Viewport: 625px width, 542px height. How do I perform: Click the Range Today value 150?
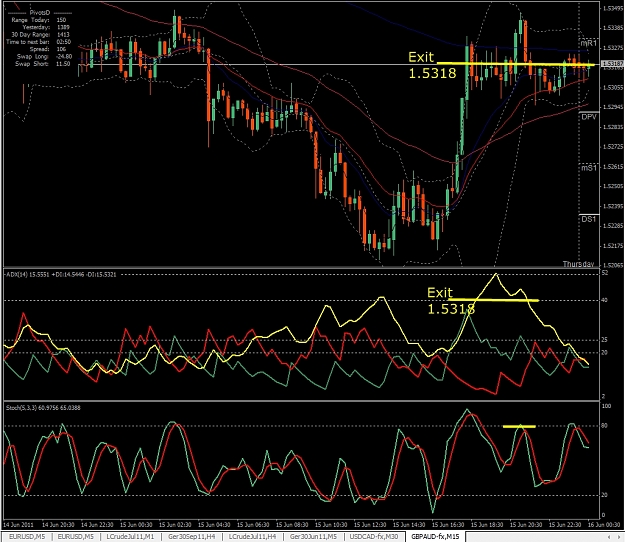[x=61, y=20]
